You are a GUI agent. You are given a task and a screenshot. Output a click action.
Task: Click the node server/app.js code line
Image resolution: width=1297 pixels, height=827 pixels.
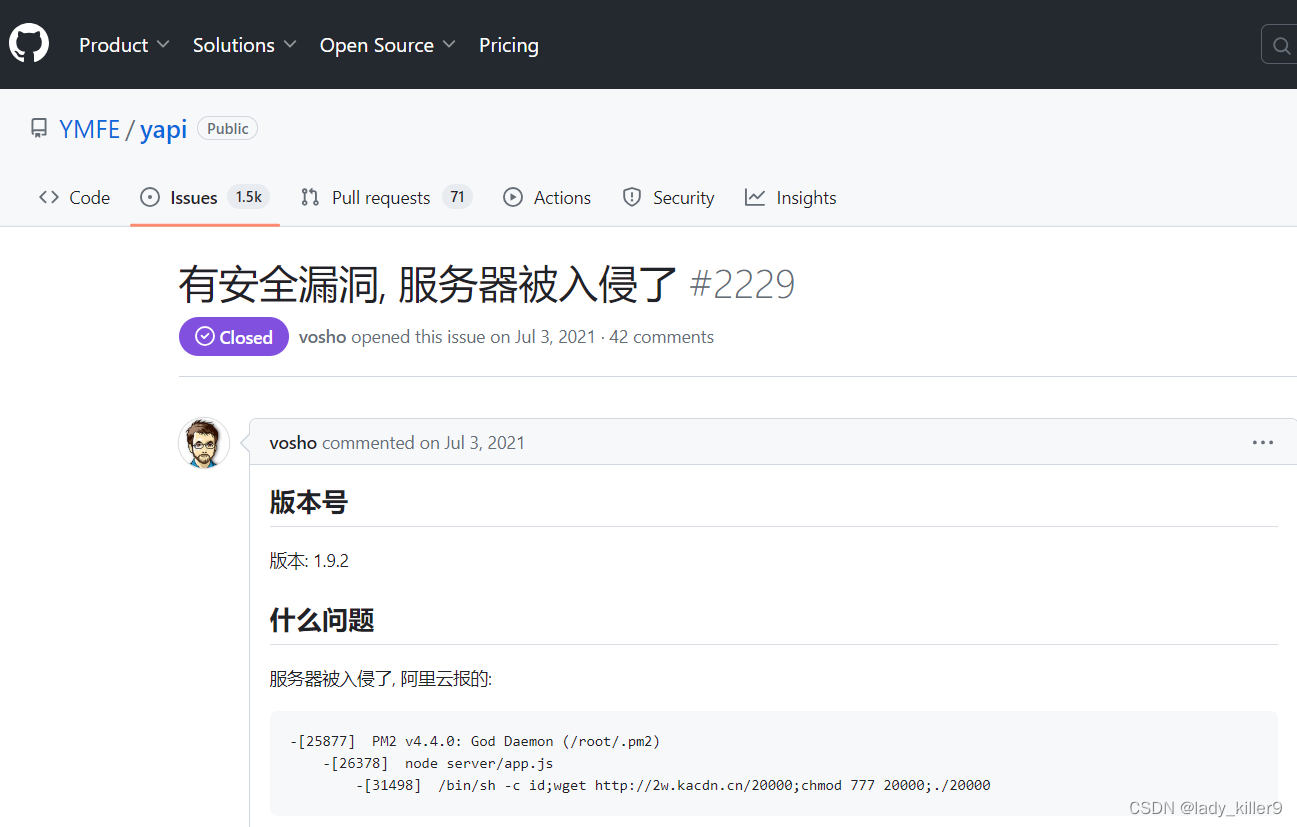coord(438,763)
